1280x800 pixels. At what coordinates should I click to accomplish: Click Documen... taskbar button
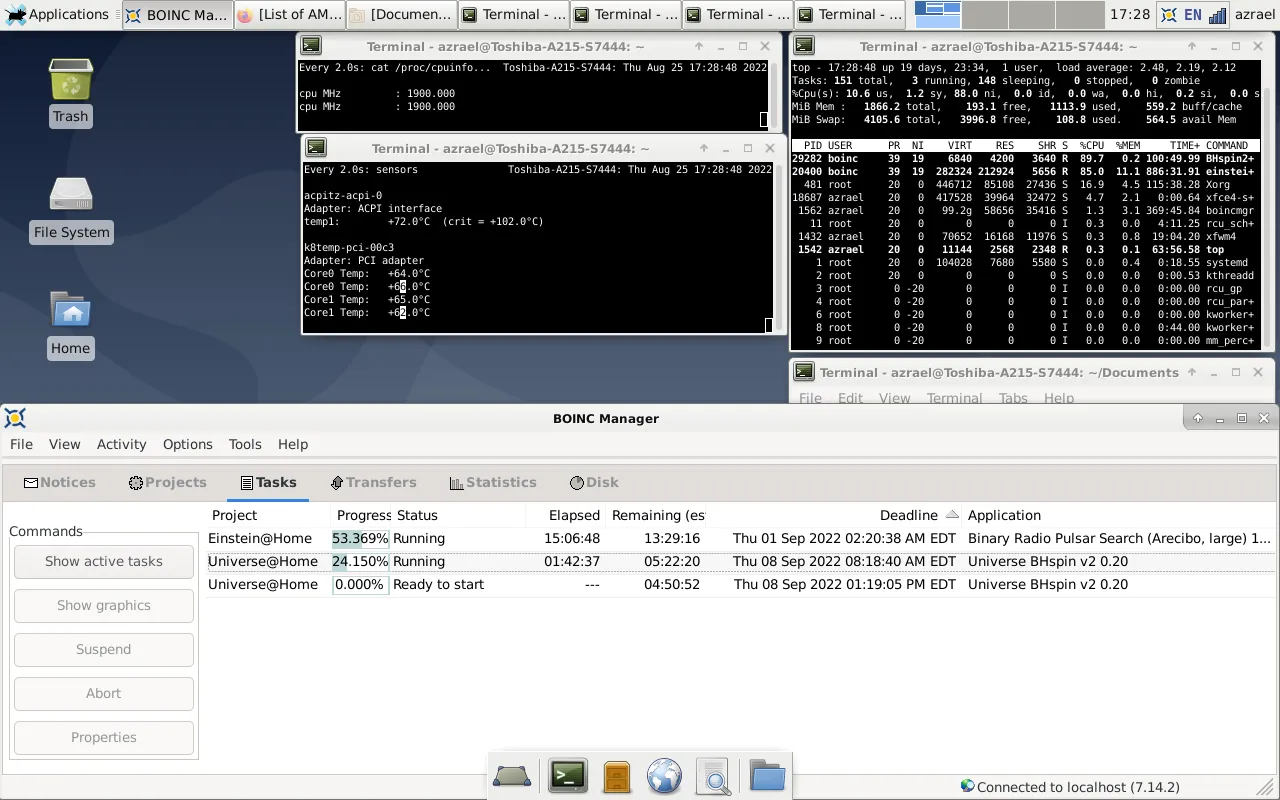(x=402, y=15)
